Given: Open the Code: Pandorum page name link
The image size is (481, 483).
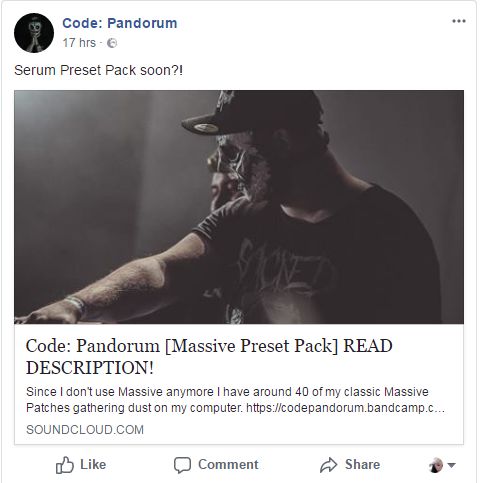Looking at the screenshot, I should 120,23.
